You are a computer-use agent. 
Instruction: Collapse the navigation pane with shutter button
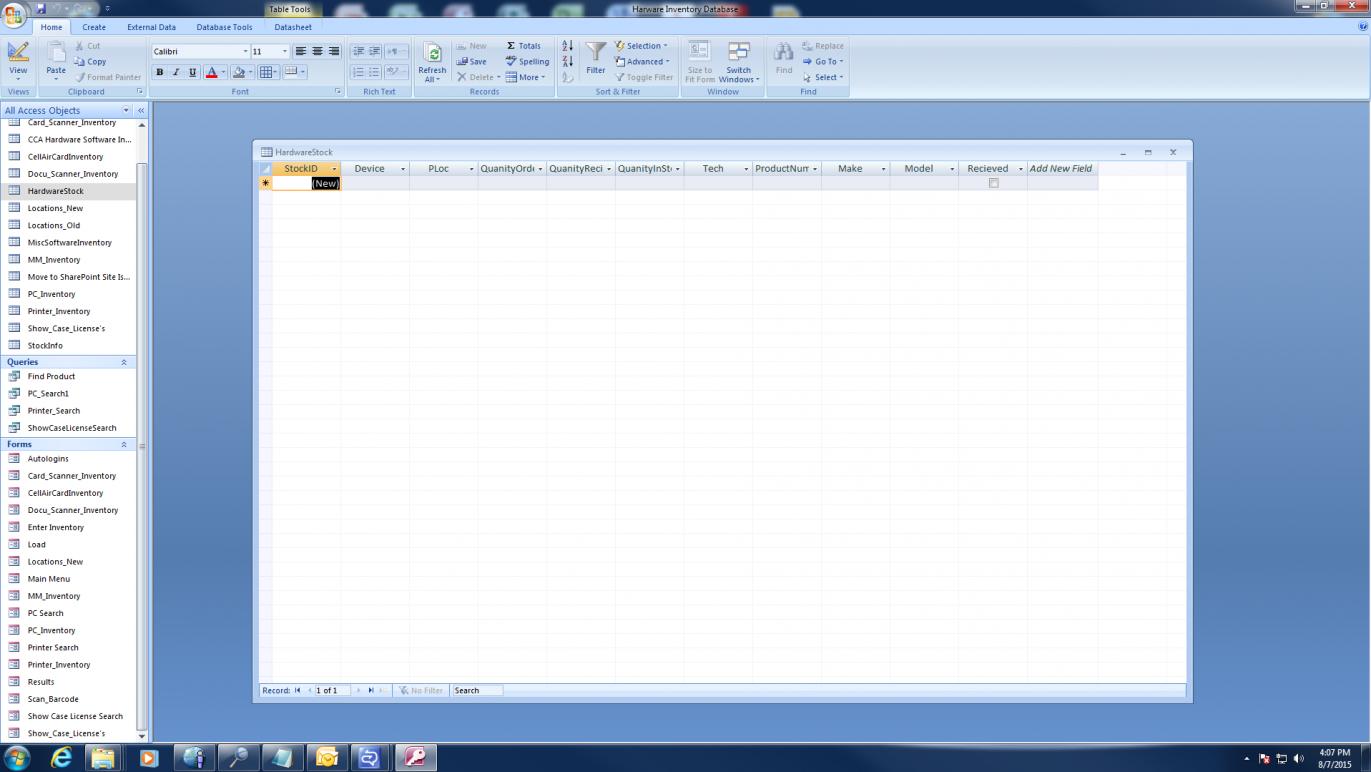141,110
